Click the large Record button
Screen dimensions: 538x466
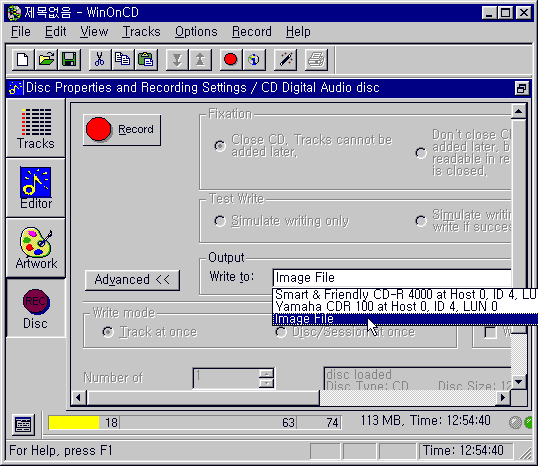[122, 130]
